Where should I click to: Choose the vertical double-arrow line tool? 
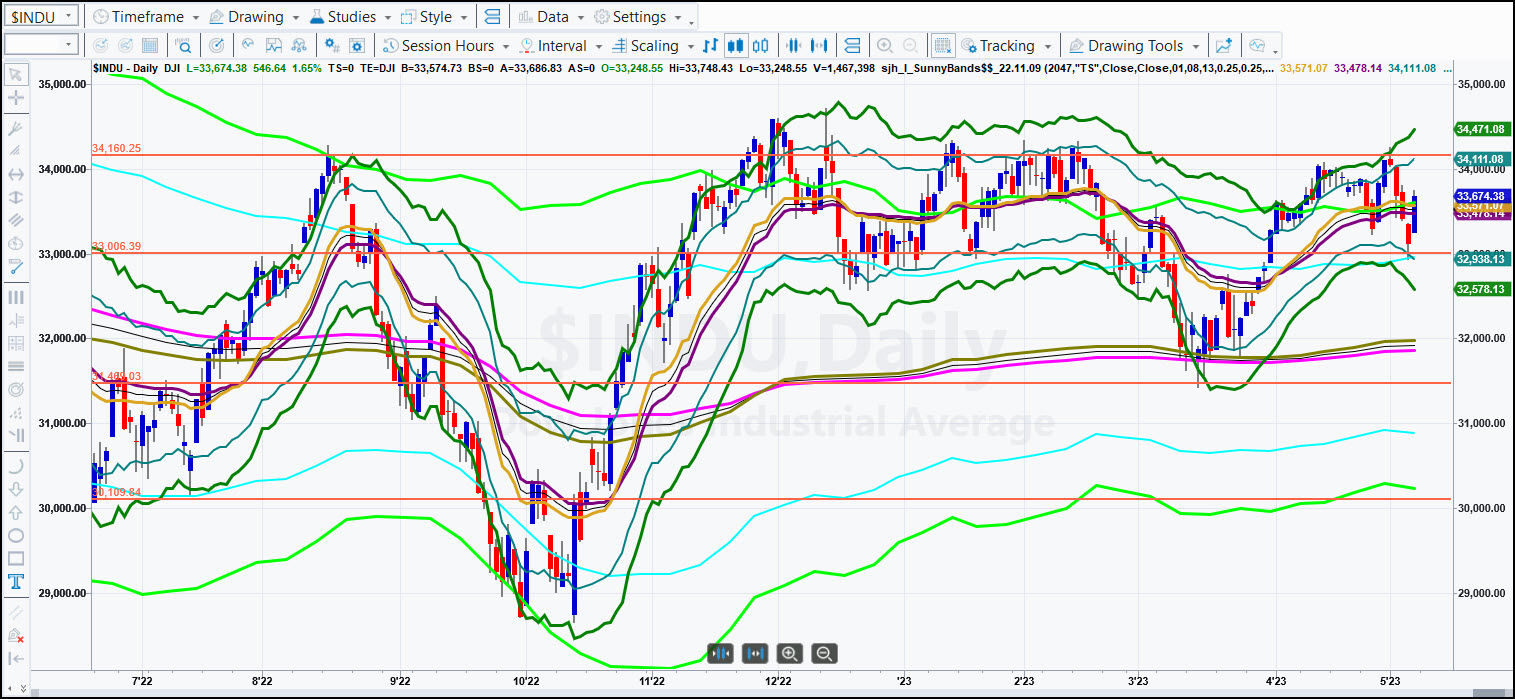[15, 197]
